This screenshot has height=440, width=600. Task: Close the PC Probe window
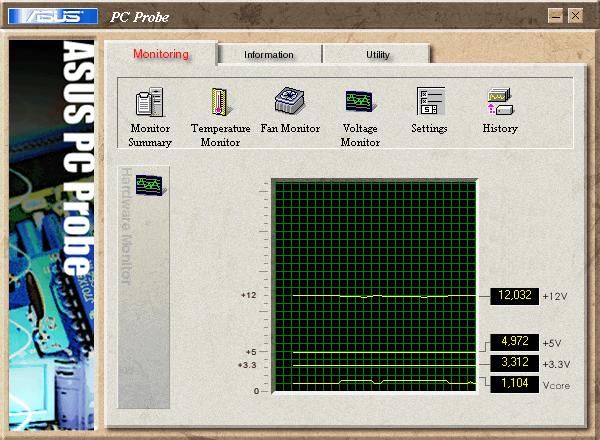coord(575,16)
